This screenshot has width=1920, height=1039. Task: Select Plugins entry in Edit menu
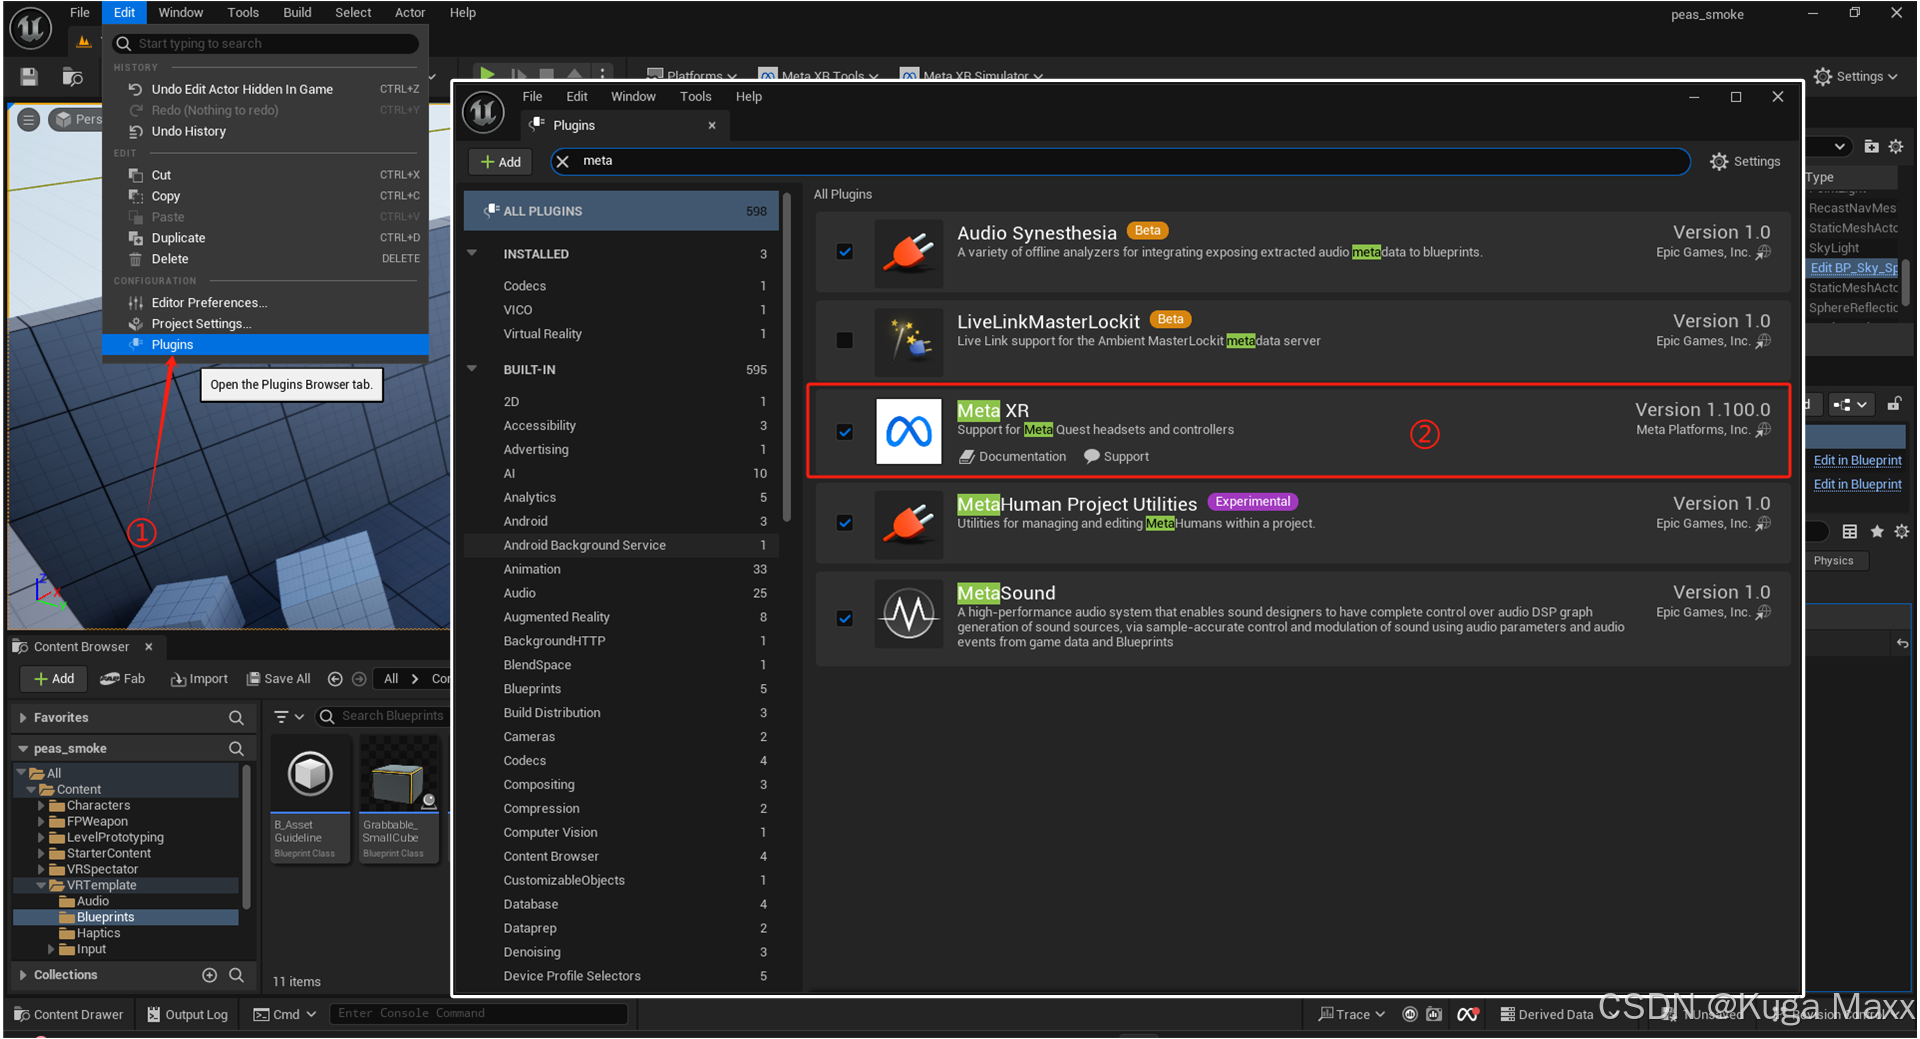266,344
